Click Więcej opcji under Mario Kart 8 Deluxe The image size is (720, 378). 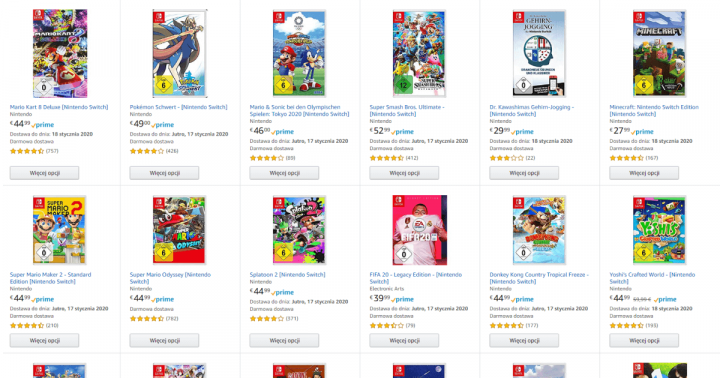[45, 173]
